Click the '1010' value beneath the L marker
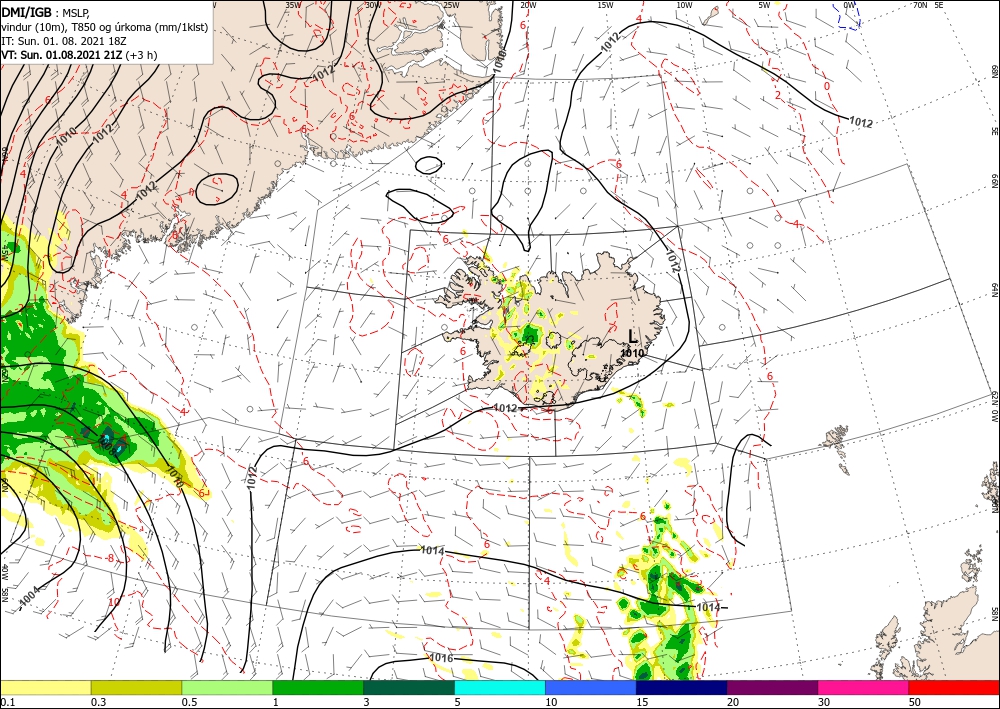 pos(632,353)
